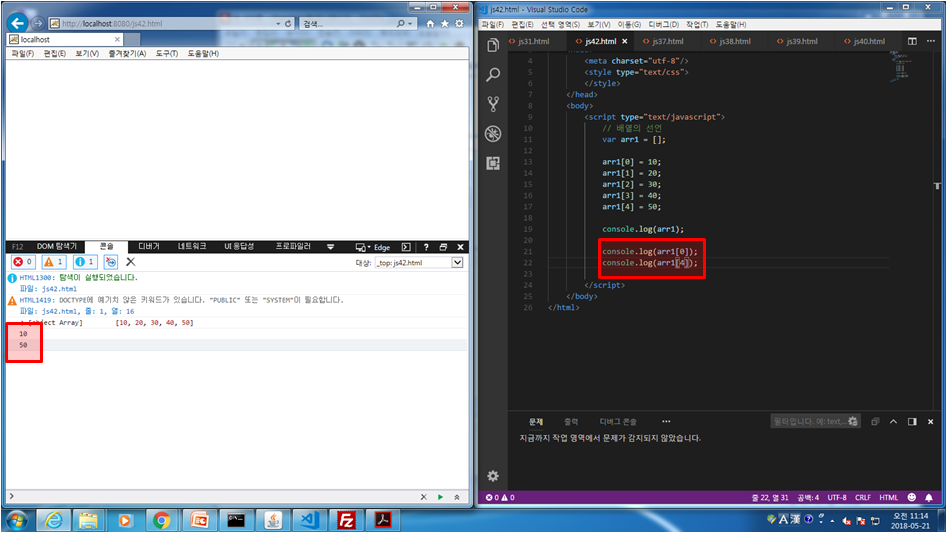The image size is (947, 533).
Task: Refresh the page in Internet Explorer
Action: click(288, 24)
